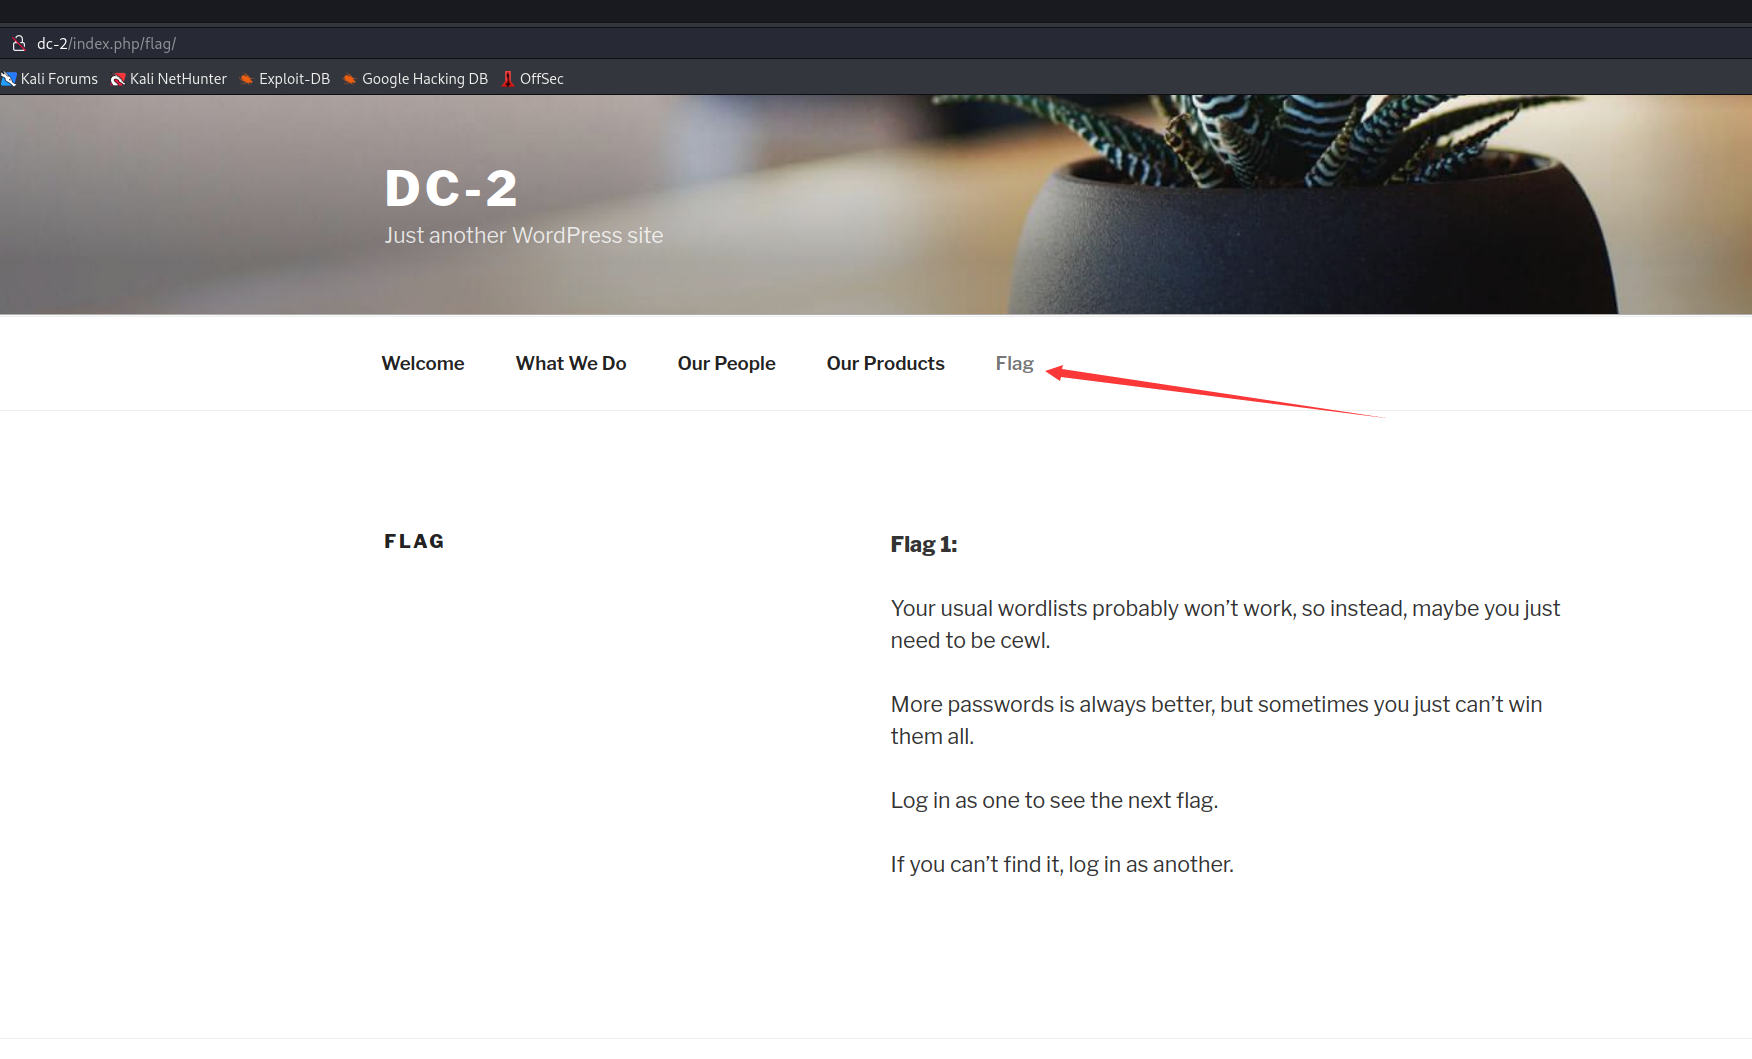Click the paragraph mentioning cewl
The height and width of the screenshot is (1059, 1752).
pyautogui.click(x=1225, y=624)
